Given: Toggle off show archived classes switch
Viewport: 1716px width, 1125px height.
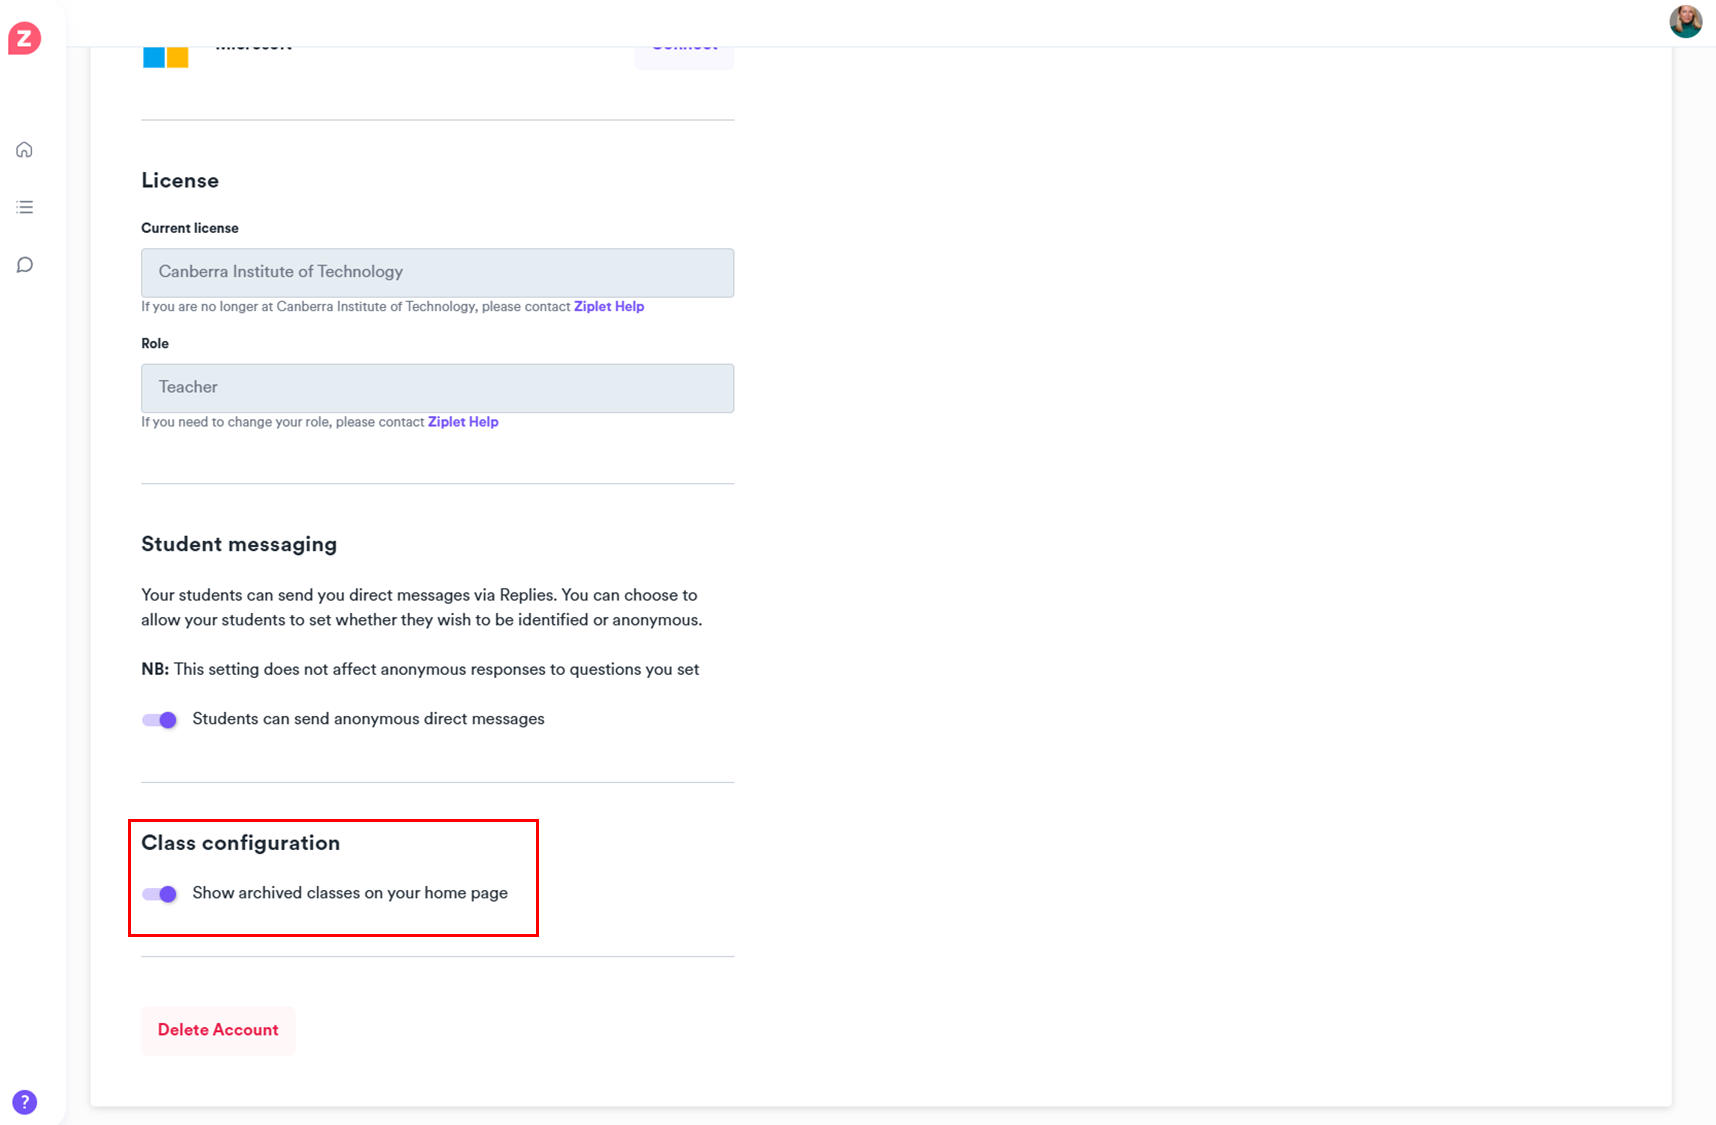Looking at the screenshot, I should 160,894.
